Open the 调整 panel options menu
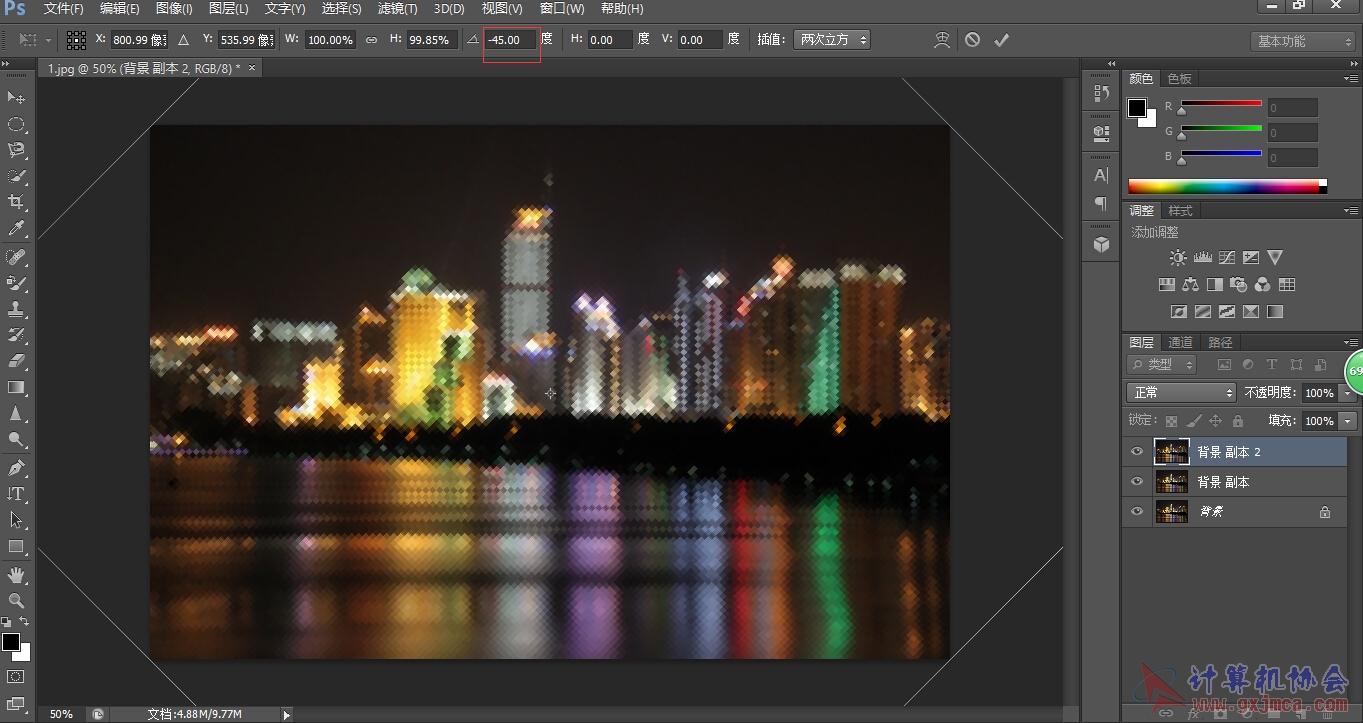 1351,211
